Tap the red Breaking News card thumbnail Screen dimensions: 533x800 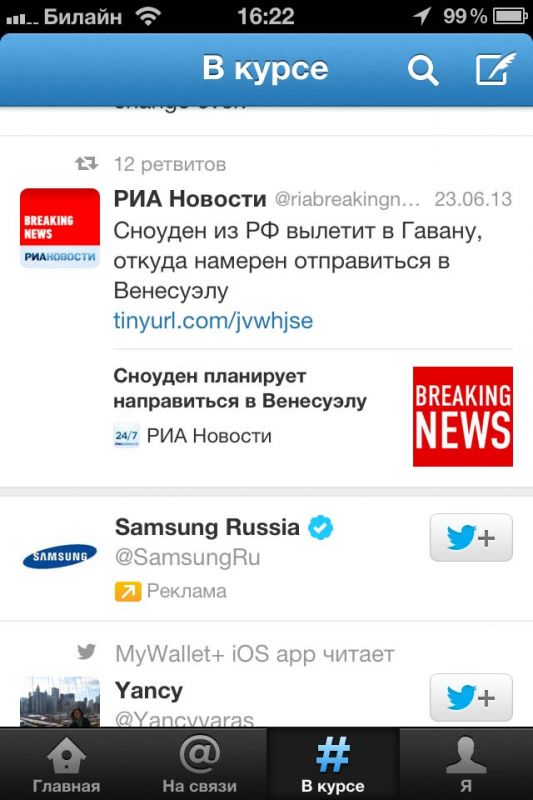tap(463, 416)
